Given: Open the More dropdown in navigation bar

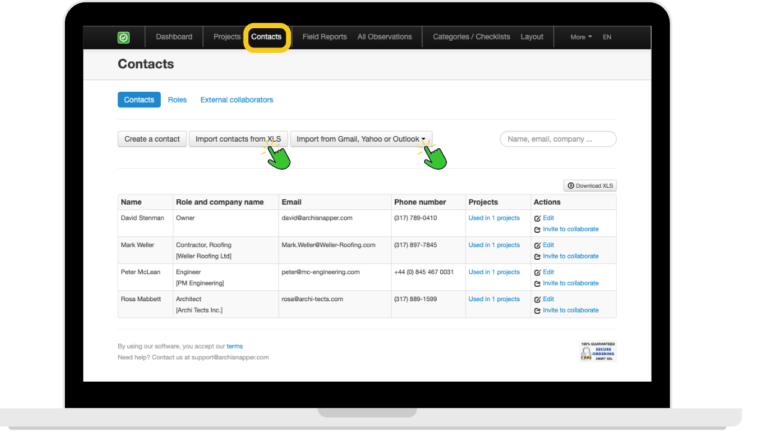Looking at the screenshot, I should click(580, 37).
